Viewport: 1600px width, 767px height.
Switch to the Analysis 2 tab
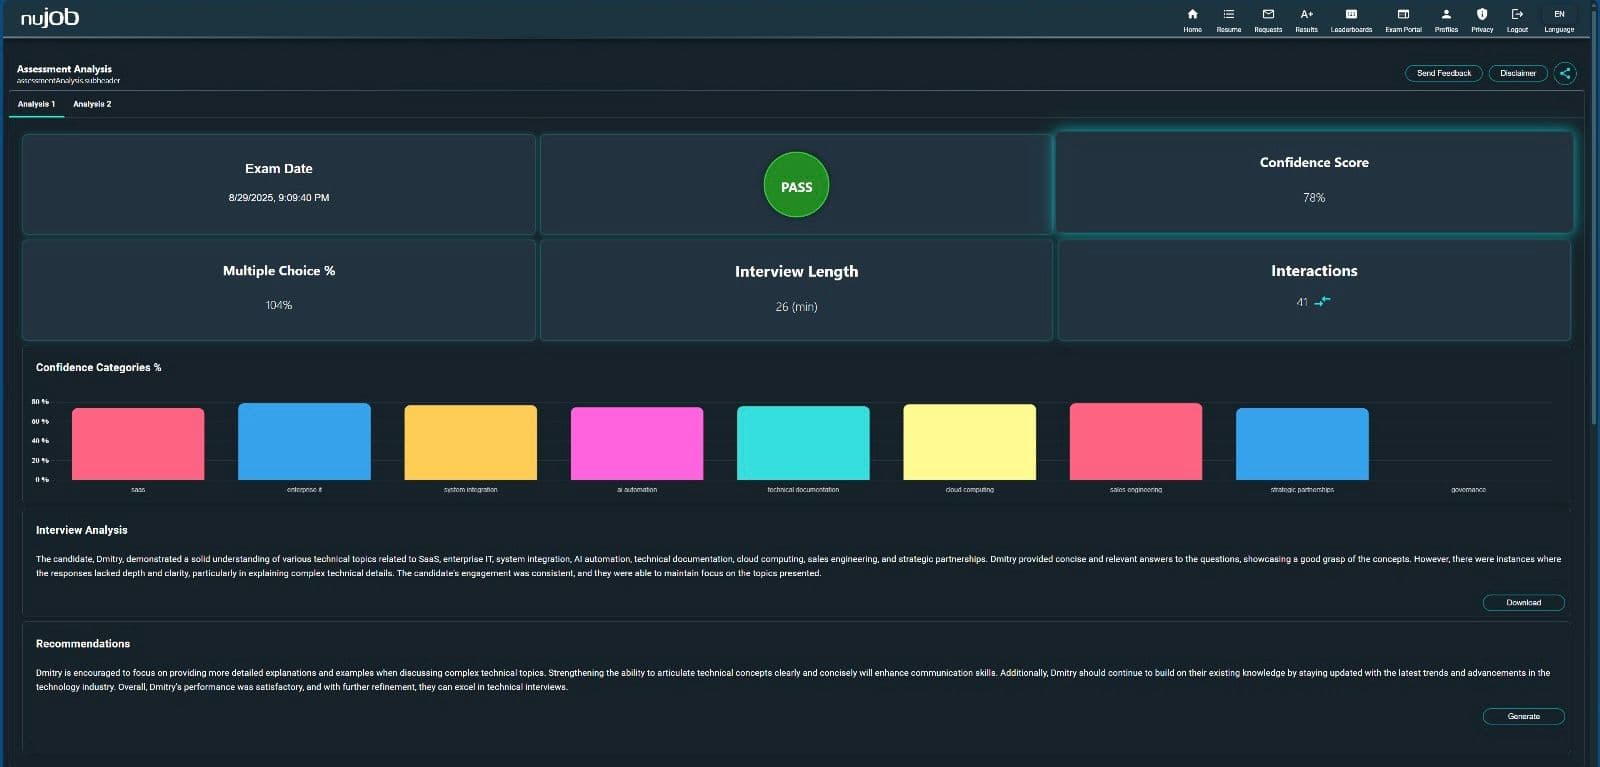(x=92, y=104)
